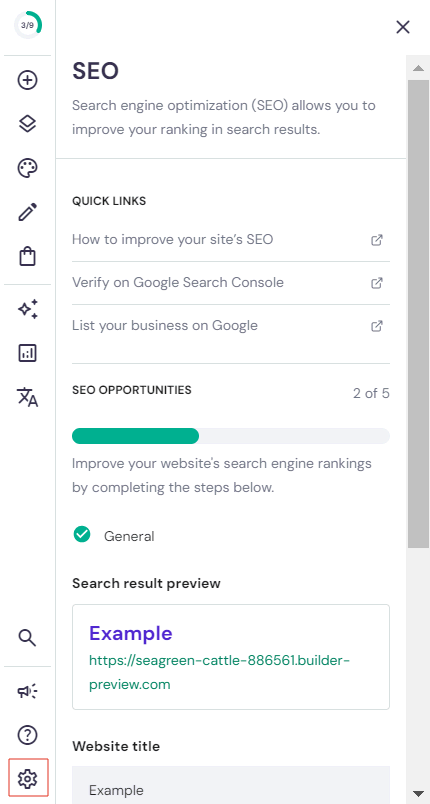Open the Online store shopping bag icon
The image size is (430, 804).
pos(28,256)
